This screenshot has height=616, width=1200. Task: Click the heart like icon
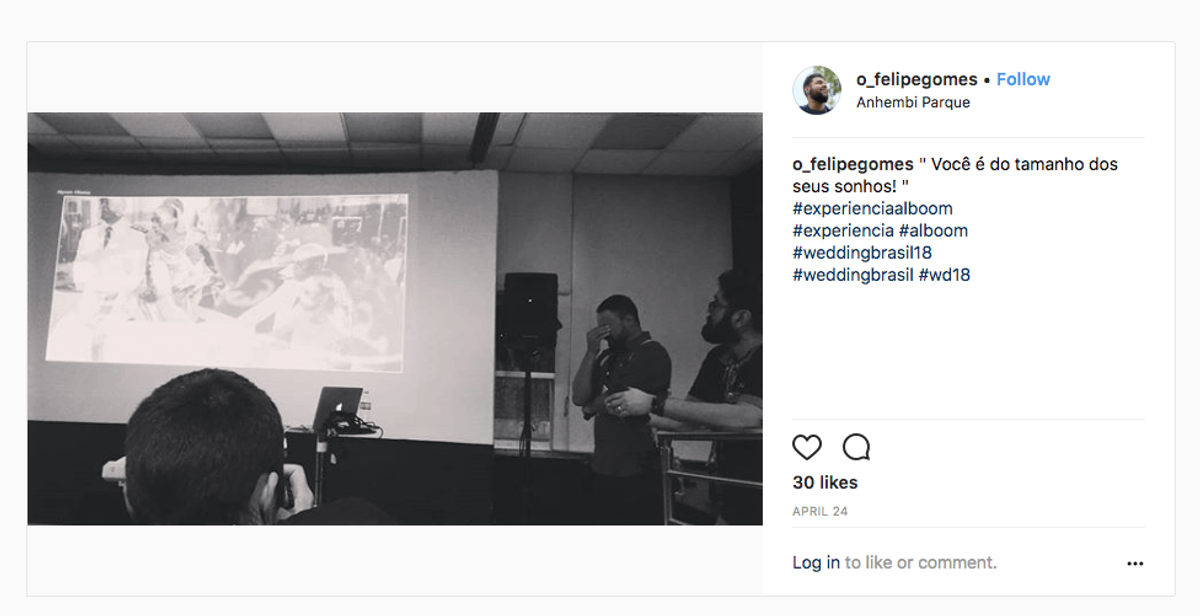click(807, 447)
